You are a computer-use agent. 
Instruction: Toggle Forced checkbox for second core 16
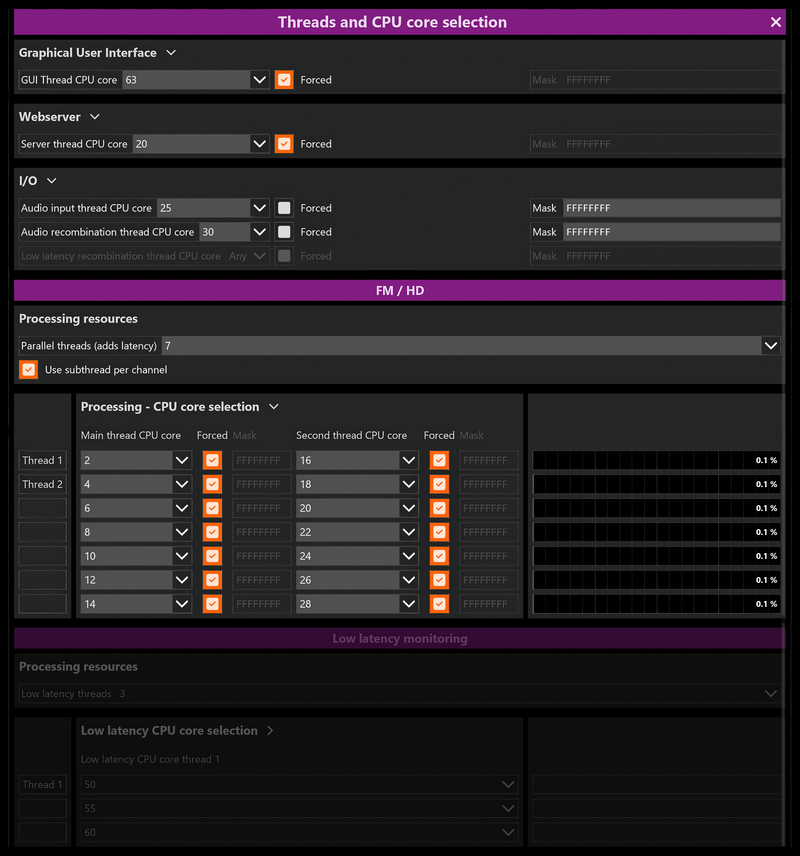pyautogui.click(x=439, y=460)
